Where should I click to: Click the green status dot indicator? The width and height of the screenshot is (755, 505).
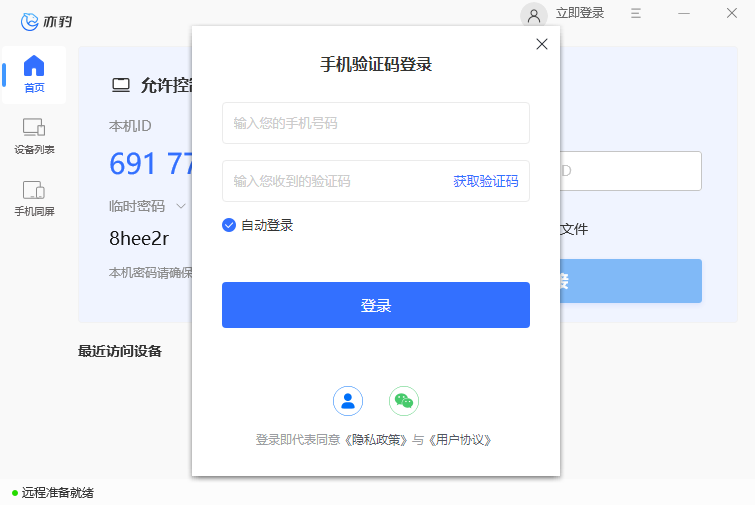click(x=15, y=493)
